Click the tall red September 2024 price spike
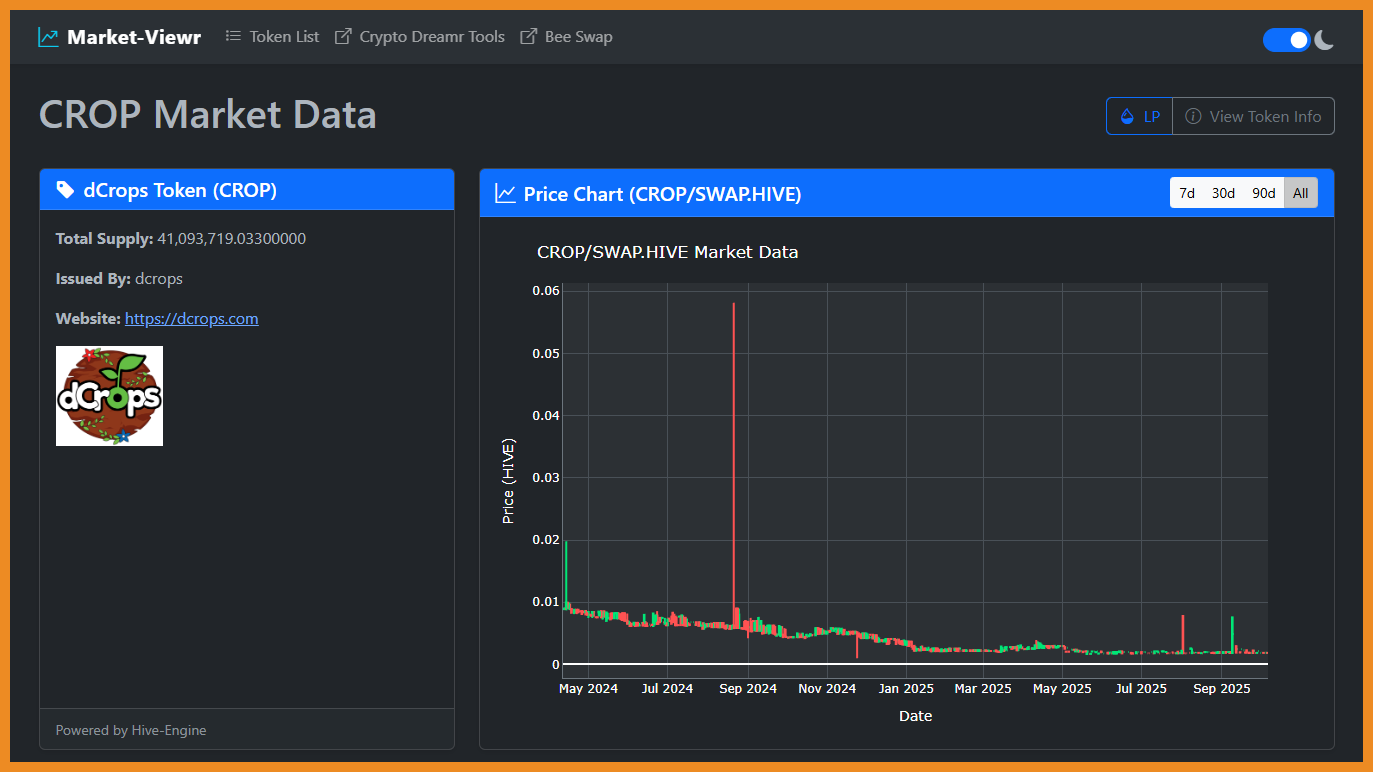Screen dimensions: 1373x772 click(x=734, y=450)
